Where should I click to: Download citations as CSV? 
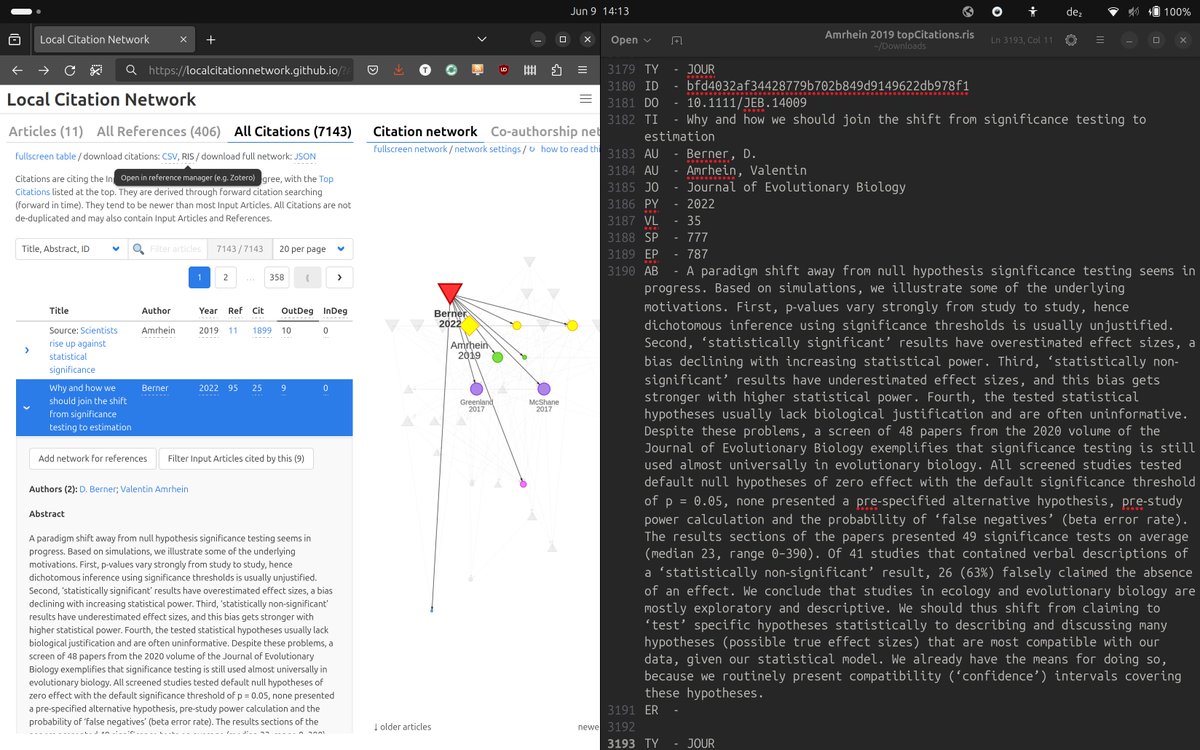tap(170, 156)
